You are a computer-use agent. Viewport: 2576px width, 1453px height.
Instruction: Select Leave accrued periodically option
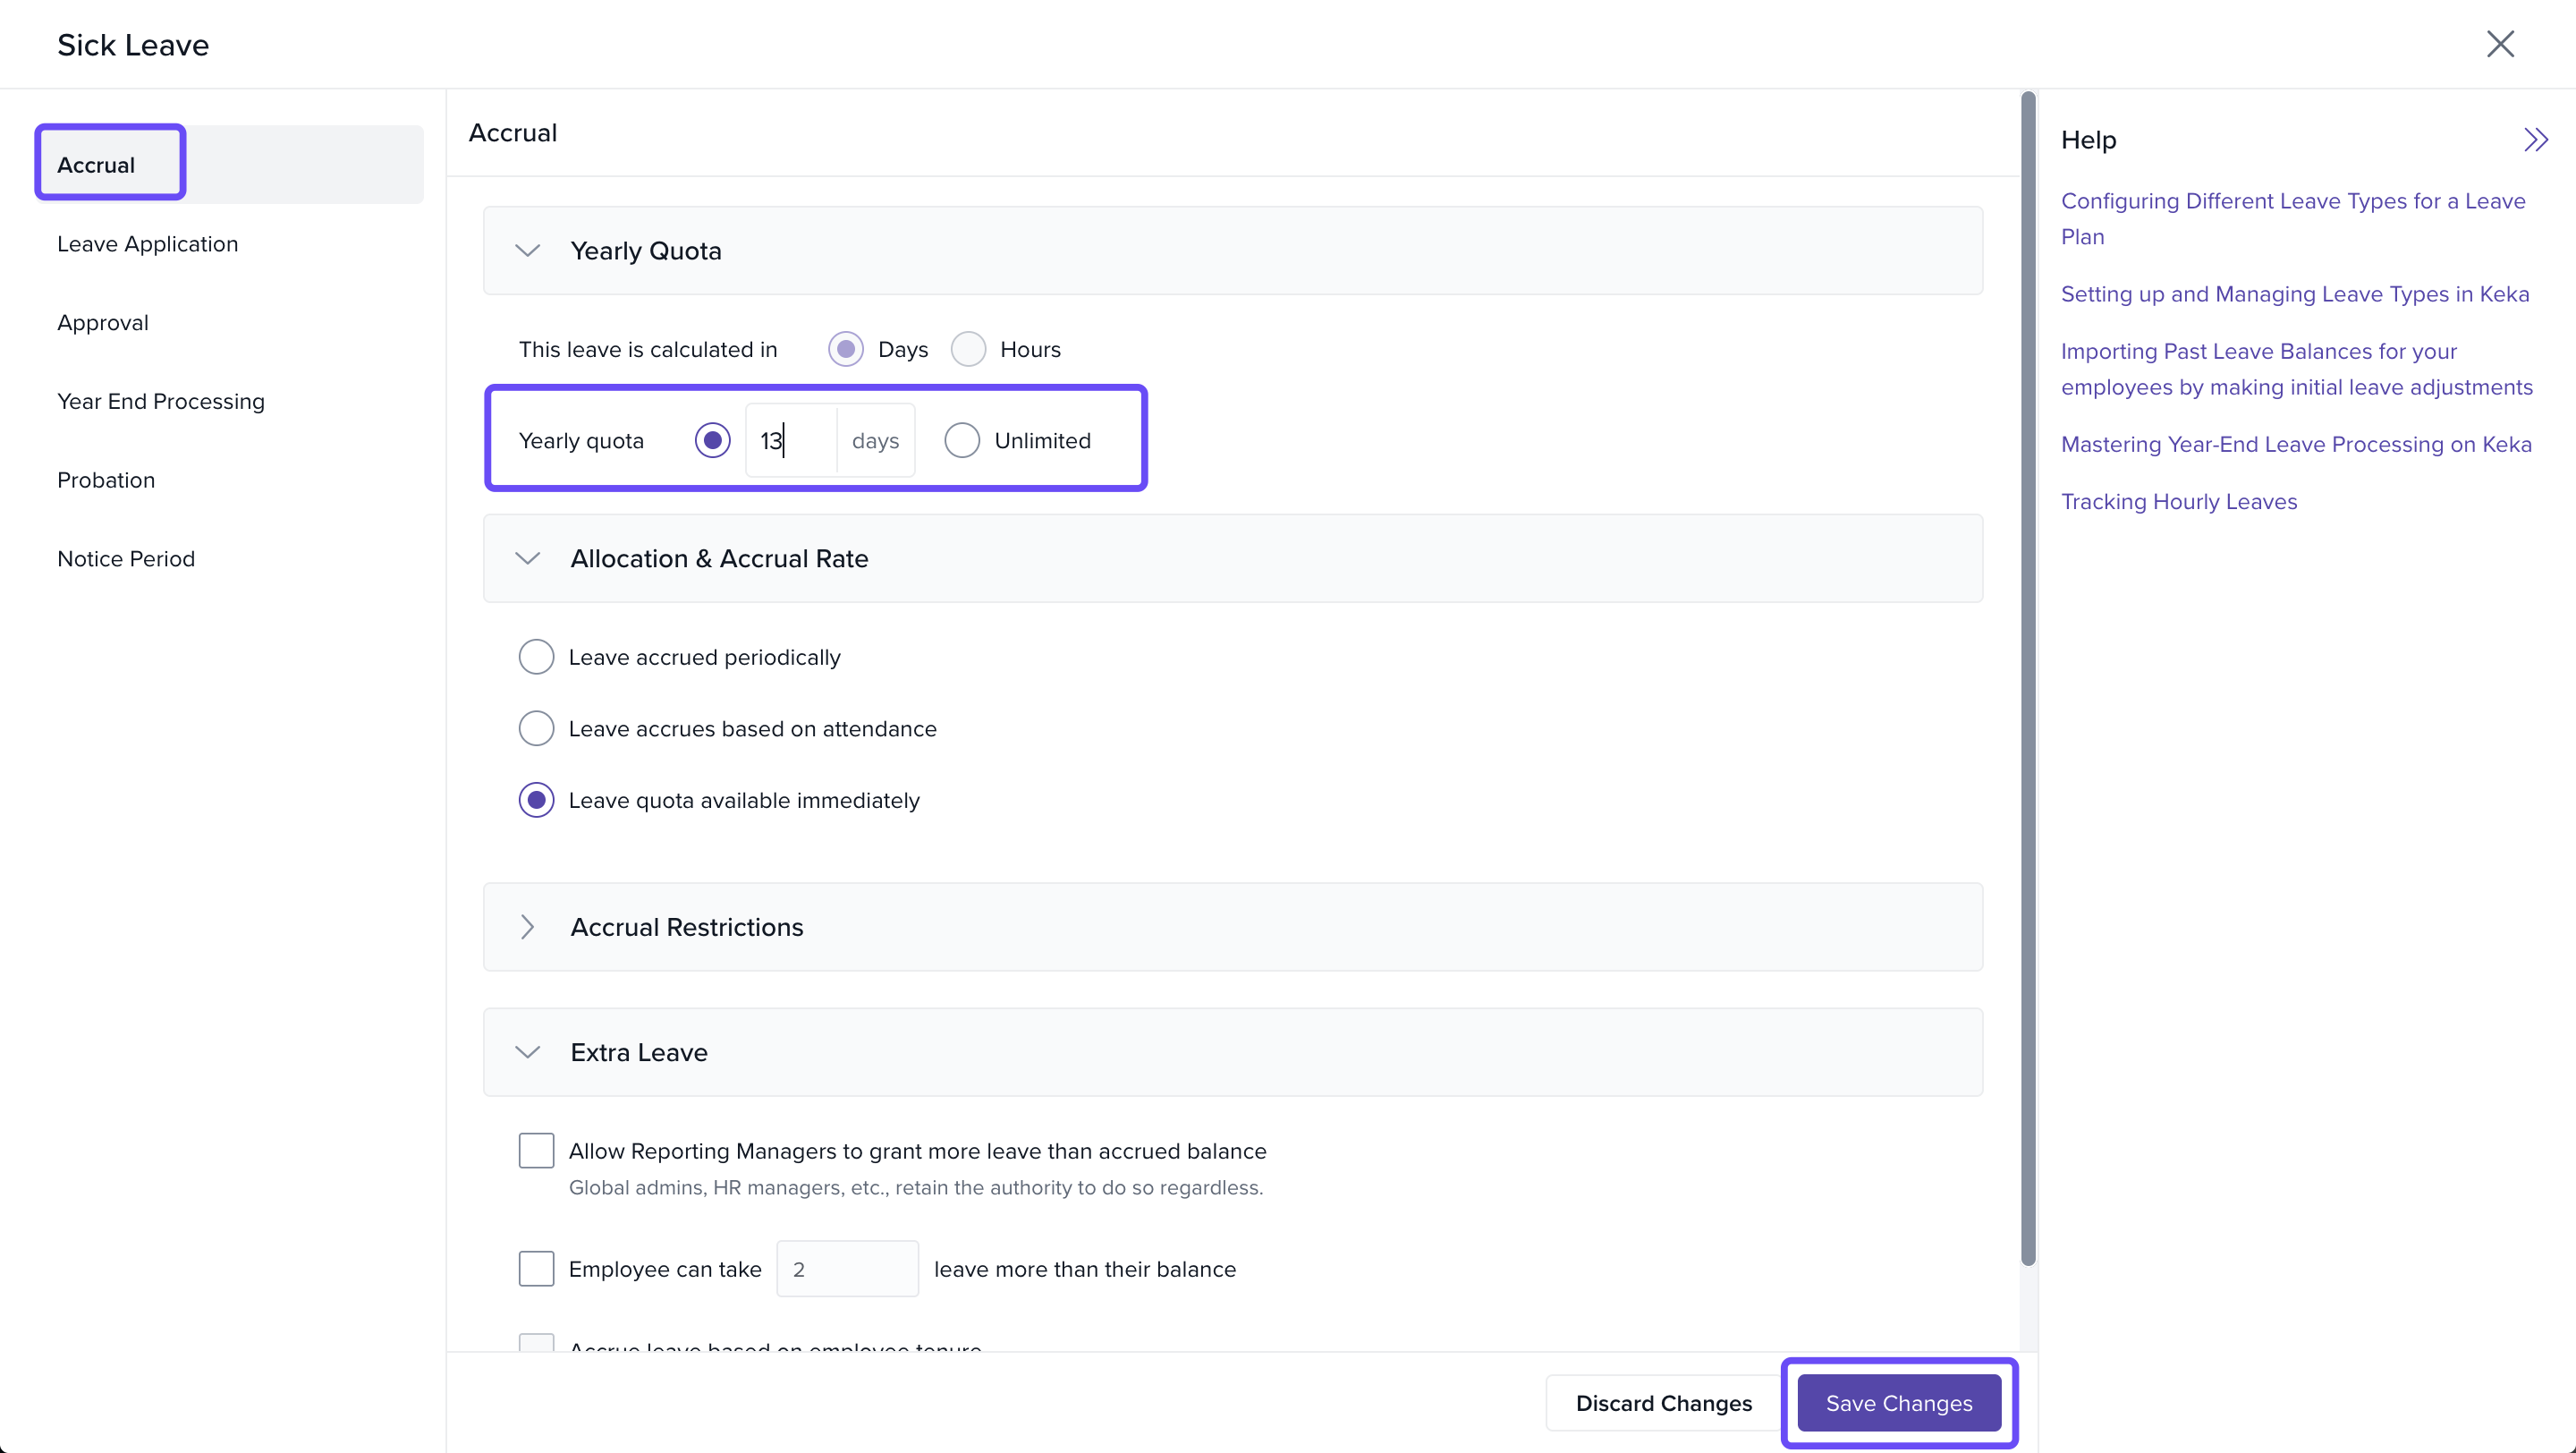536,657
